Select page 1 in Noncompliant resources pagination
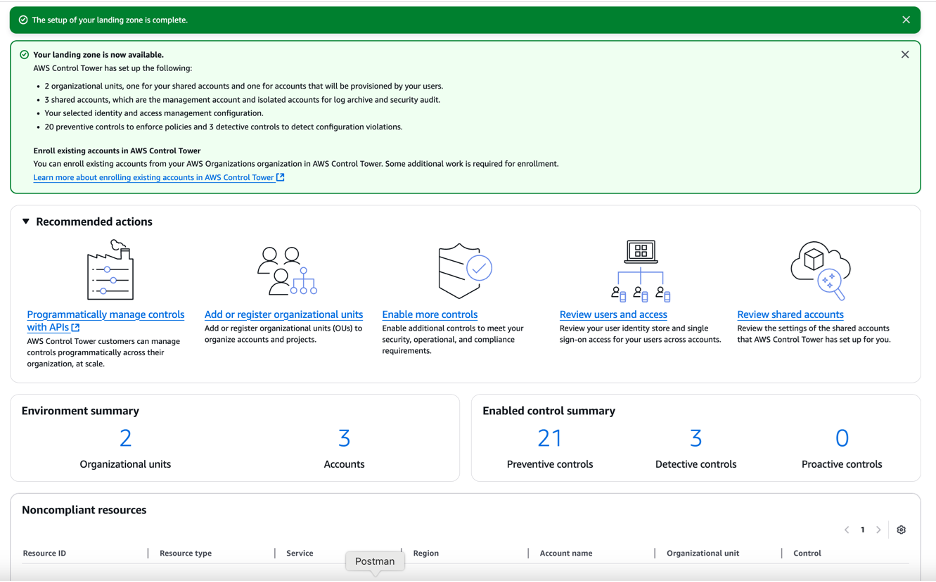 point(863,529)
